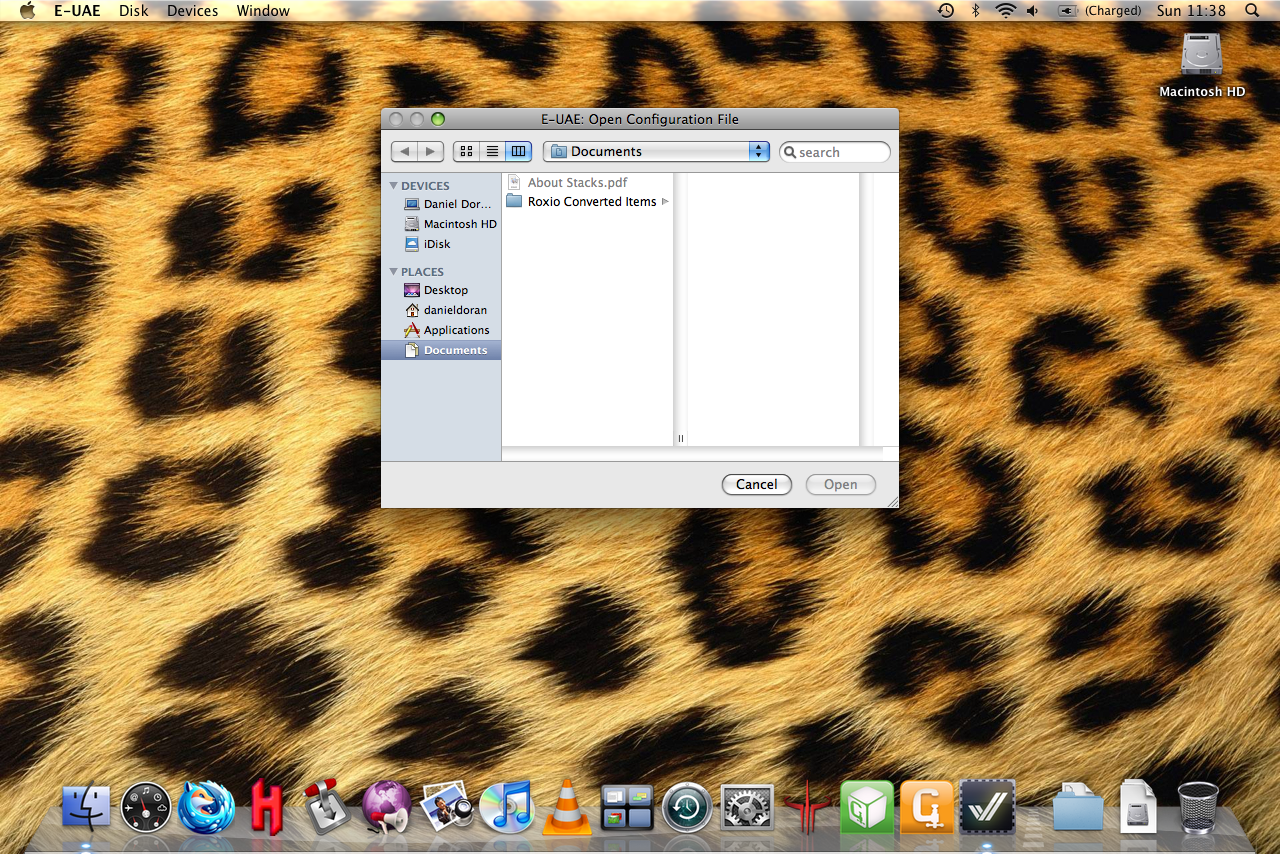Open the Window menu
The height and width of the screenshot is (854, 1280).
pyautogui.click(x=263, y=11)
